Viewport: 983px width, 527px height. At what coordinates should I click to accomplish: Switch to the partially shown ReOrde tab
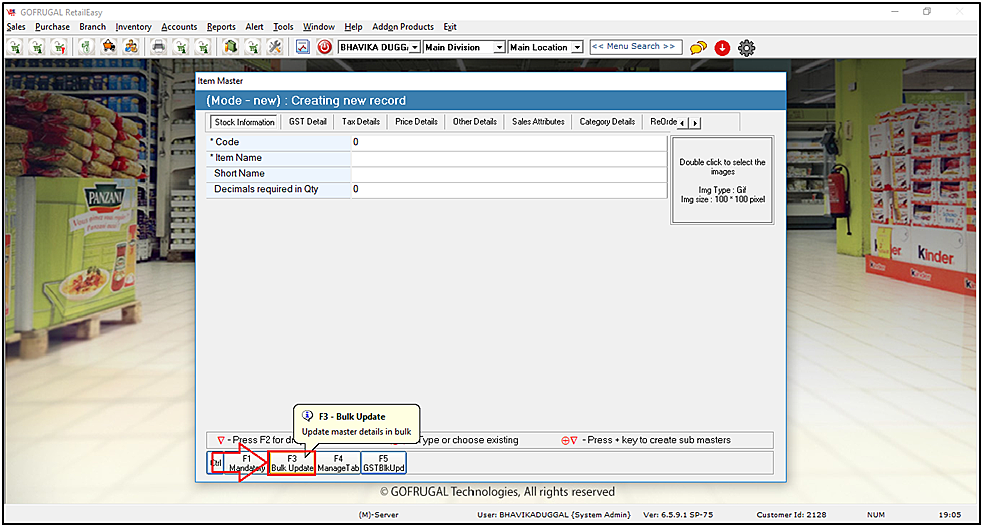[662, 122]
